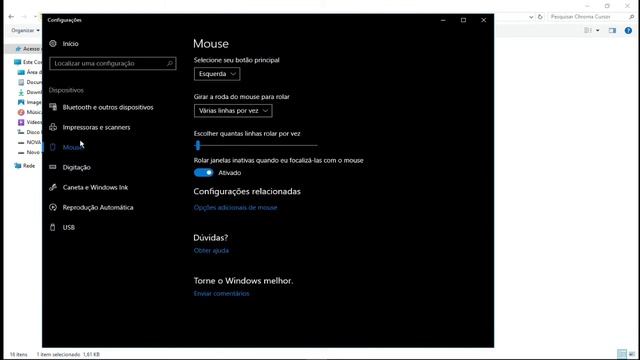Open Impressoras e scanners
Image resolution: width=640 pixels, height=360 pixels.
[x=96, y=127]
